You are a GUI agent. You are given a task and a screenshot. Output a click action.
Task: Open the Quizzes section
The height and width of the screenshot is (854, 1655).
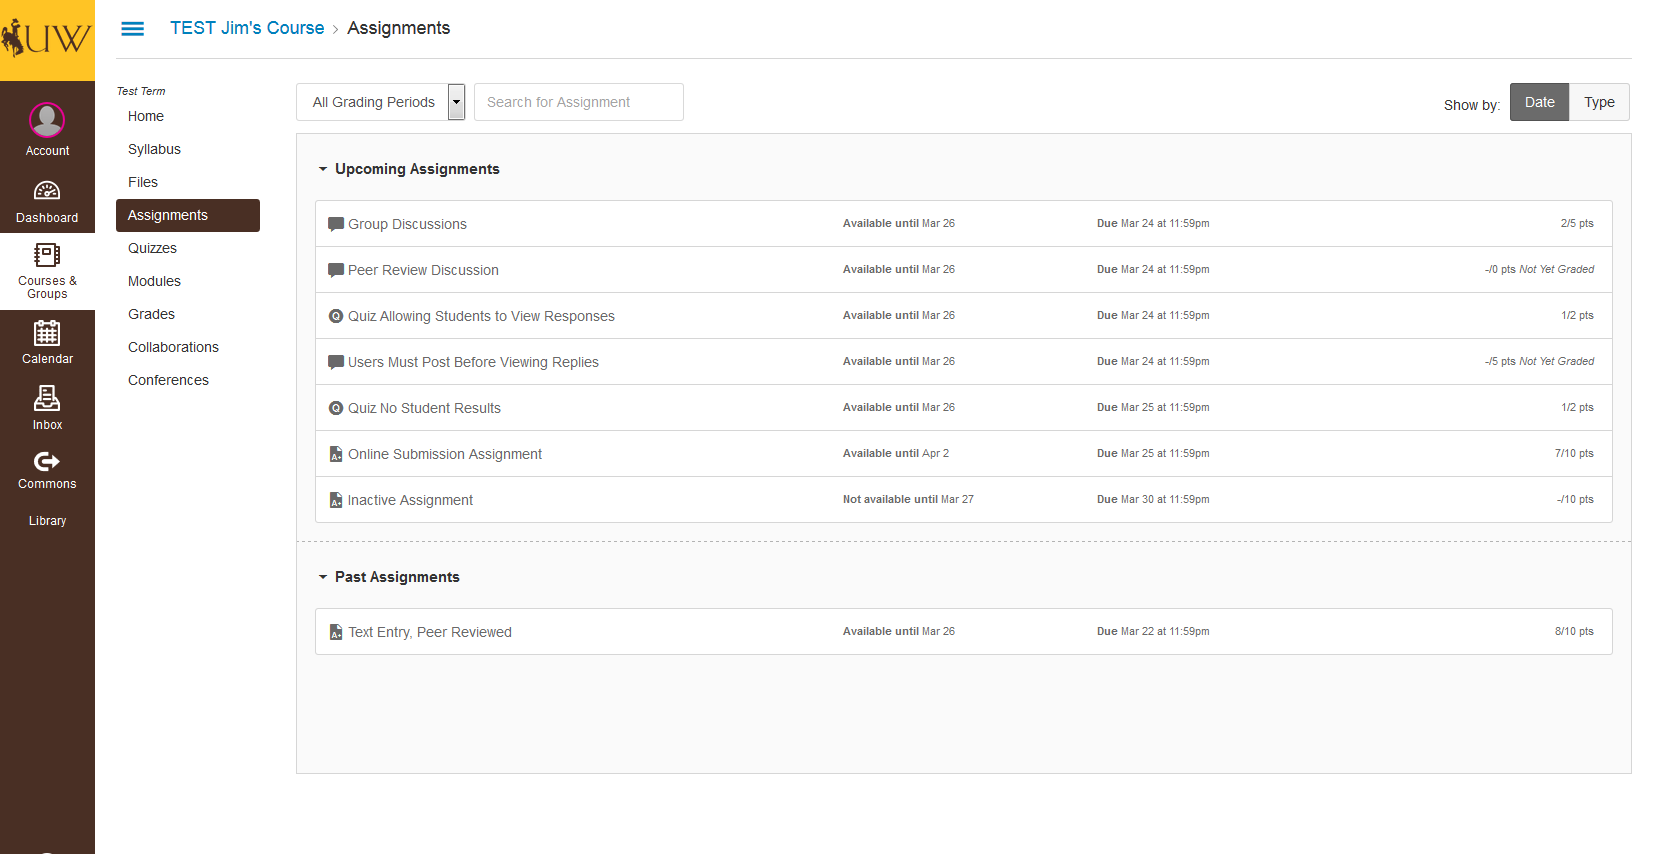click(x=152, y=248)
